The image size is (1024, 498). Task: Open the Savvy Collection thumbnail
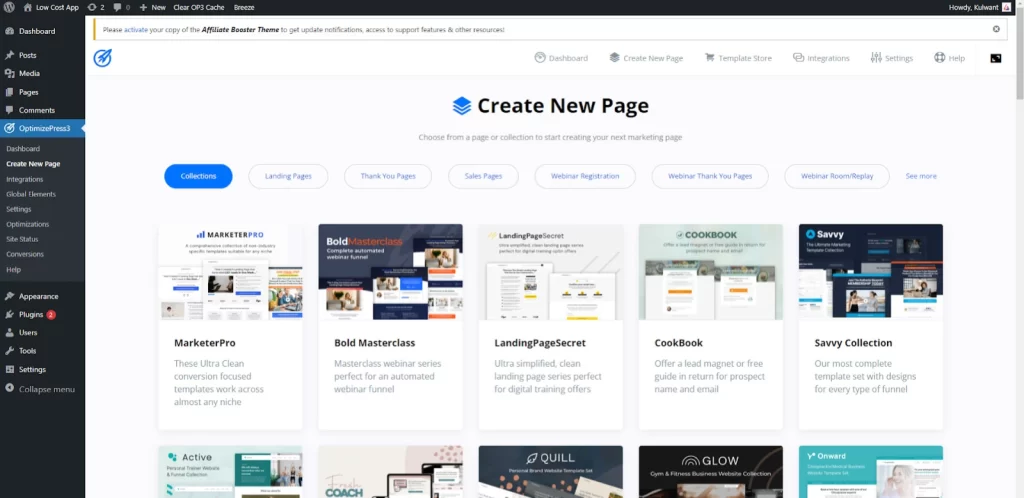871,272
